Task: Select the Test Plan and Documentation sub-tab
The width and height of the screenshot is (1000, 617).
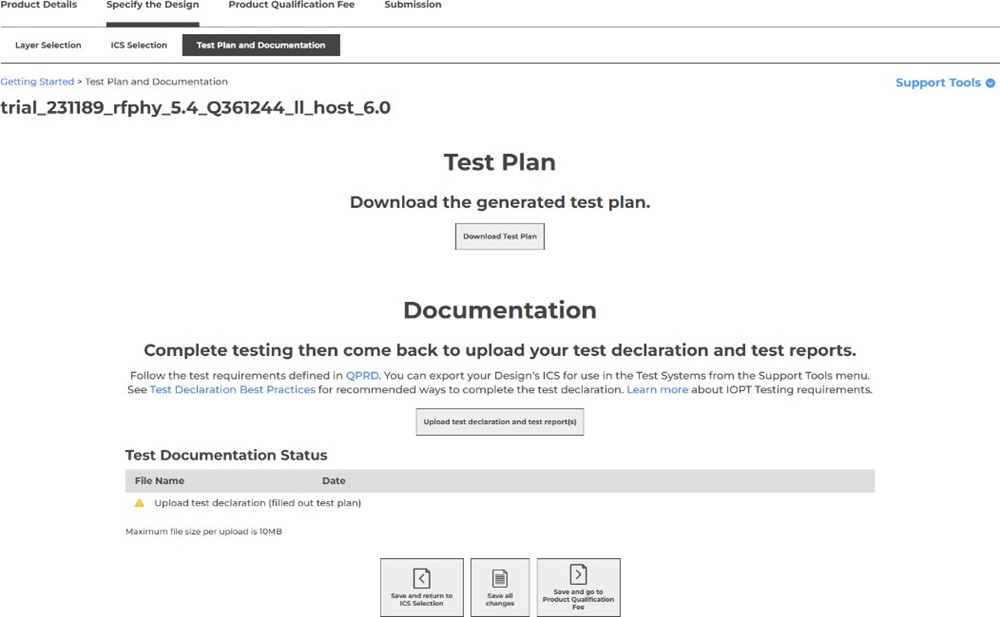Action: tap(261, 45)
